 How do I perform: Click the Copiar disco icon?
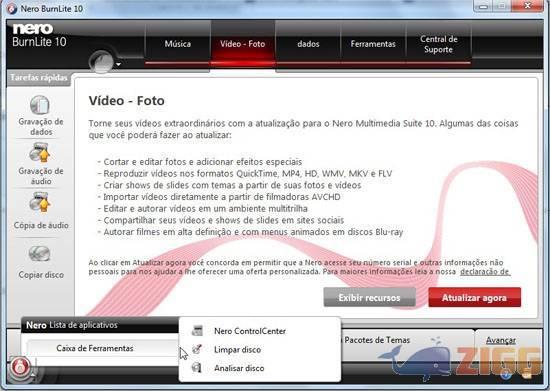pyautogui.click(x=40, y=254)
